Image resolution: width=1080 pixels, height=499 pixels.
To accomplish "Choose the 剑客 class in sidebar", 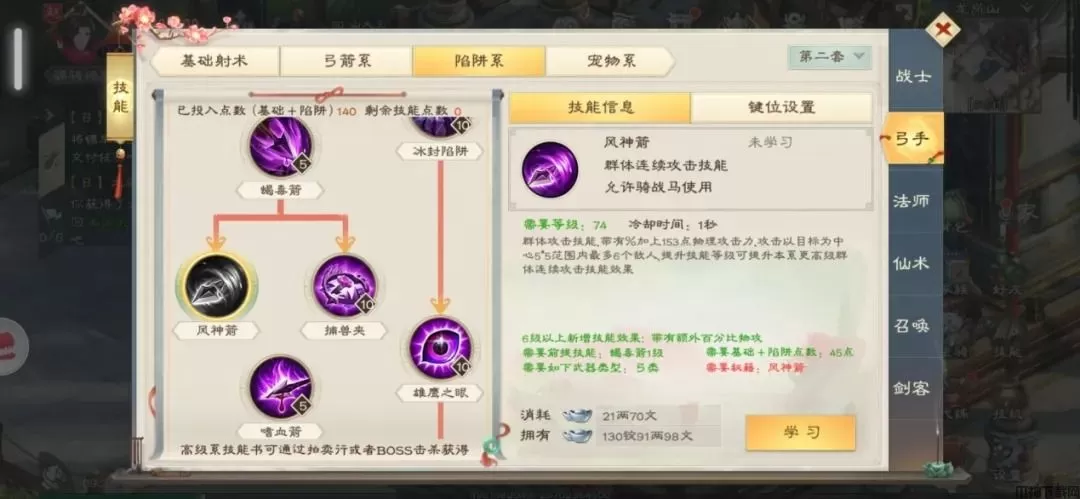I will coord(911,388).
